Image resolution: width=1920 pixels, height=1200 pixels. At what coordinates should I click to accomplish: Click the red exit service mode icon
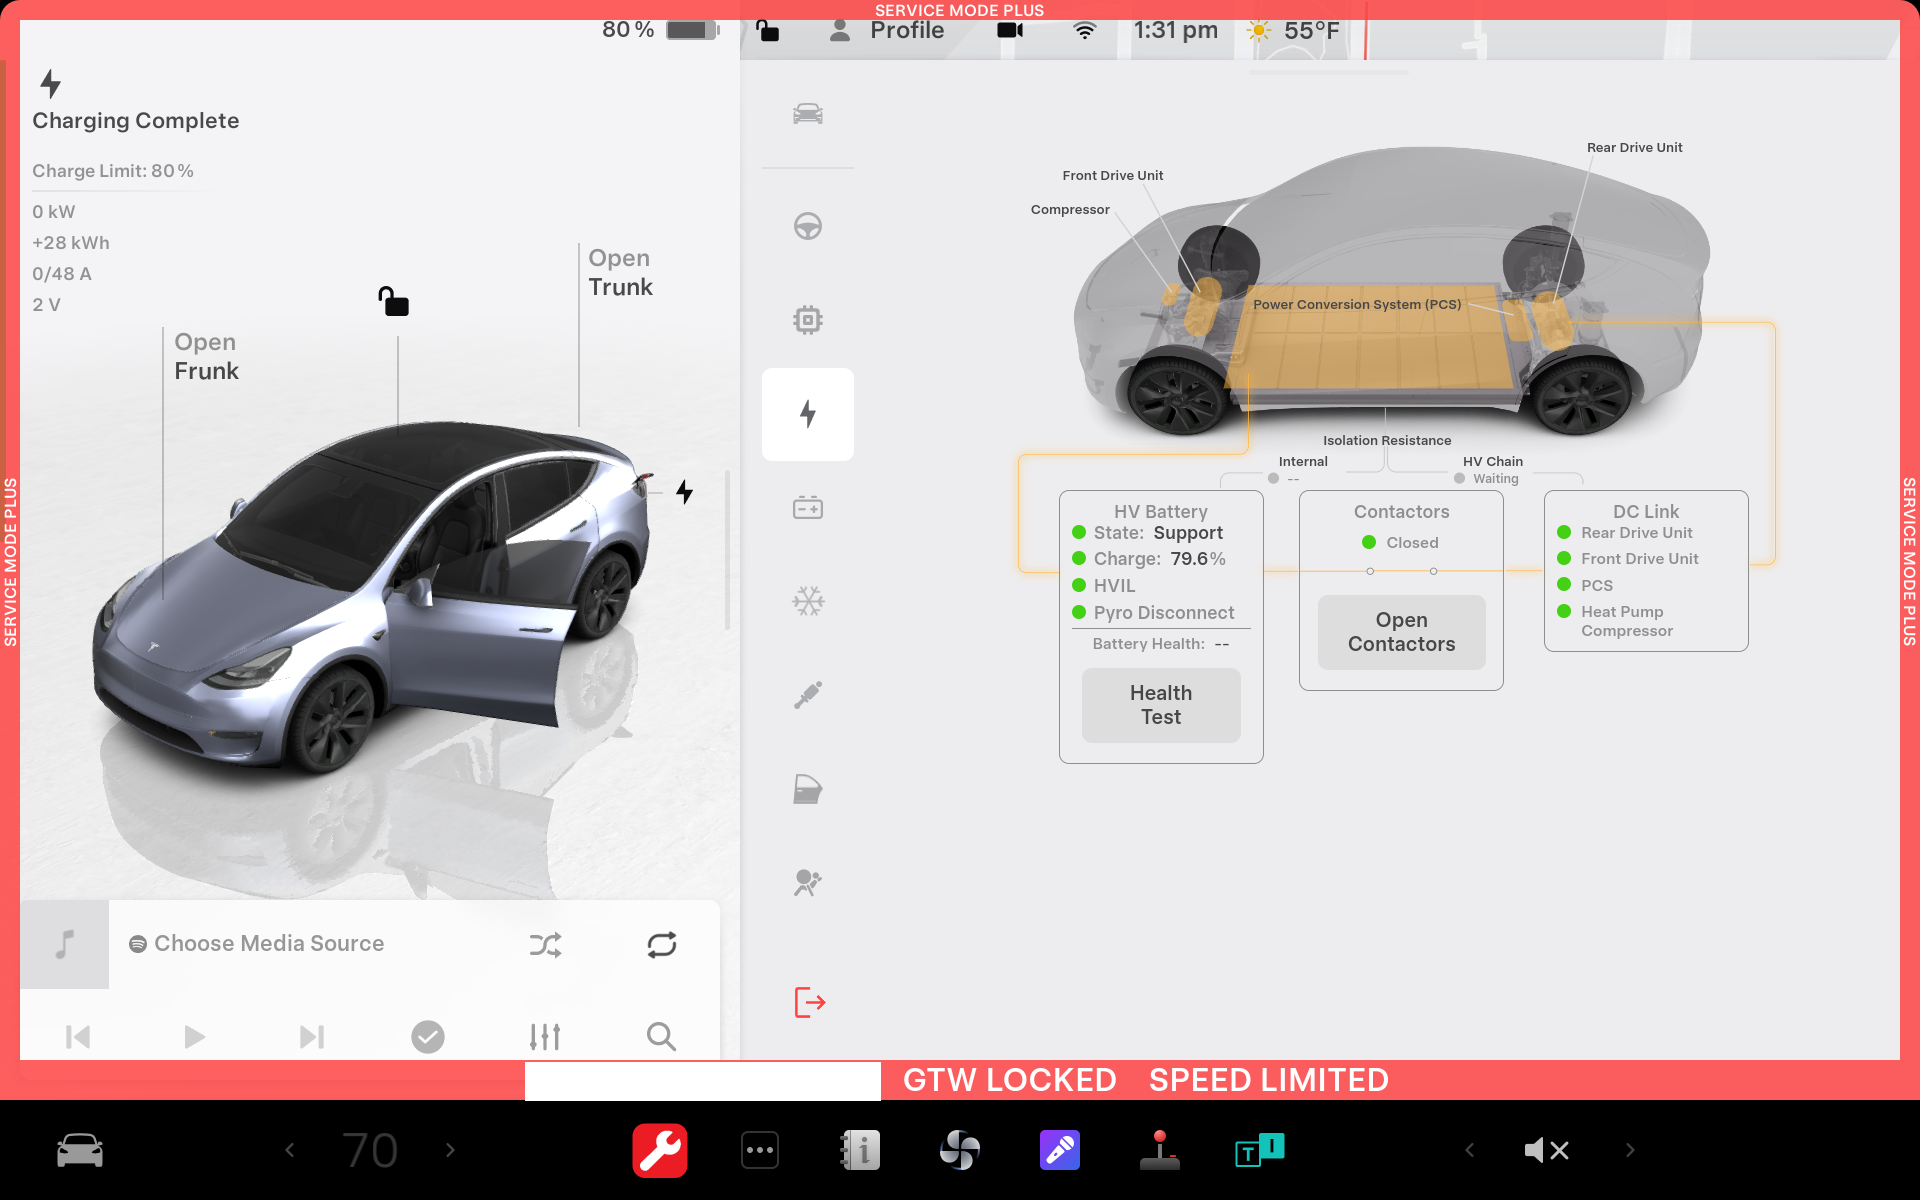809,1002
